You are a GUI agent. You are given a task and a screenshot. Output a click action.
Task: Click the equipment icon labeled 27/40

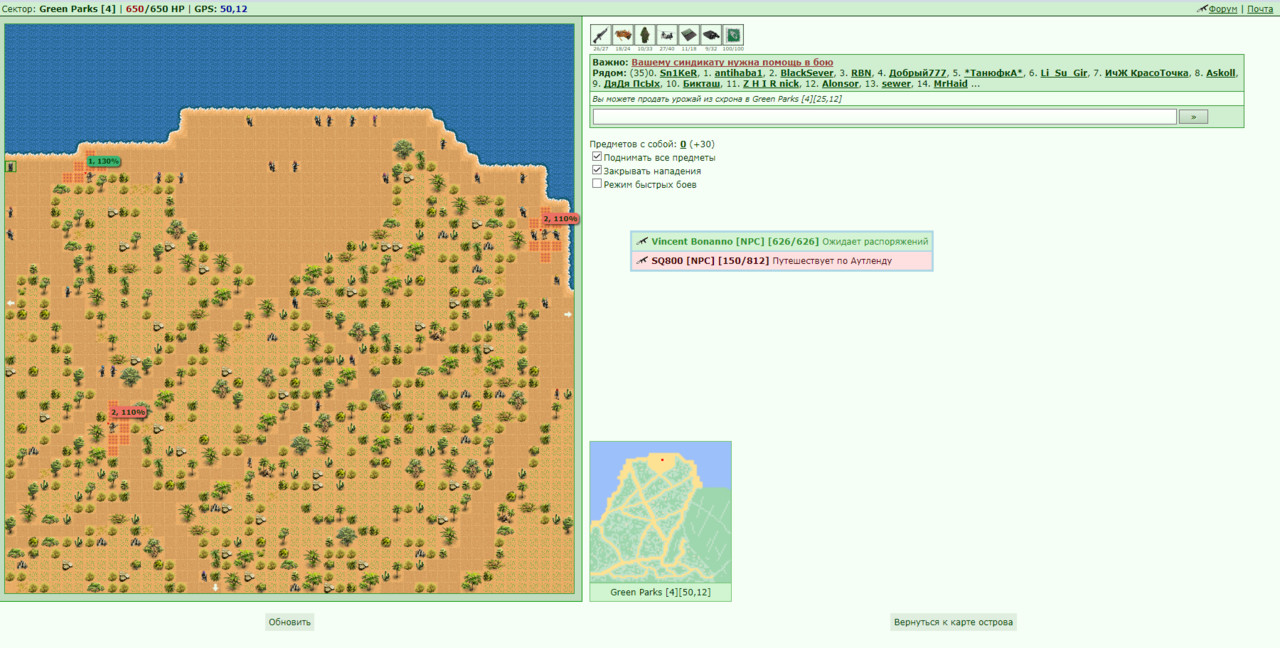[667, 35]
